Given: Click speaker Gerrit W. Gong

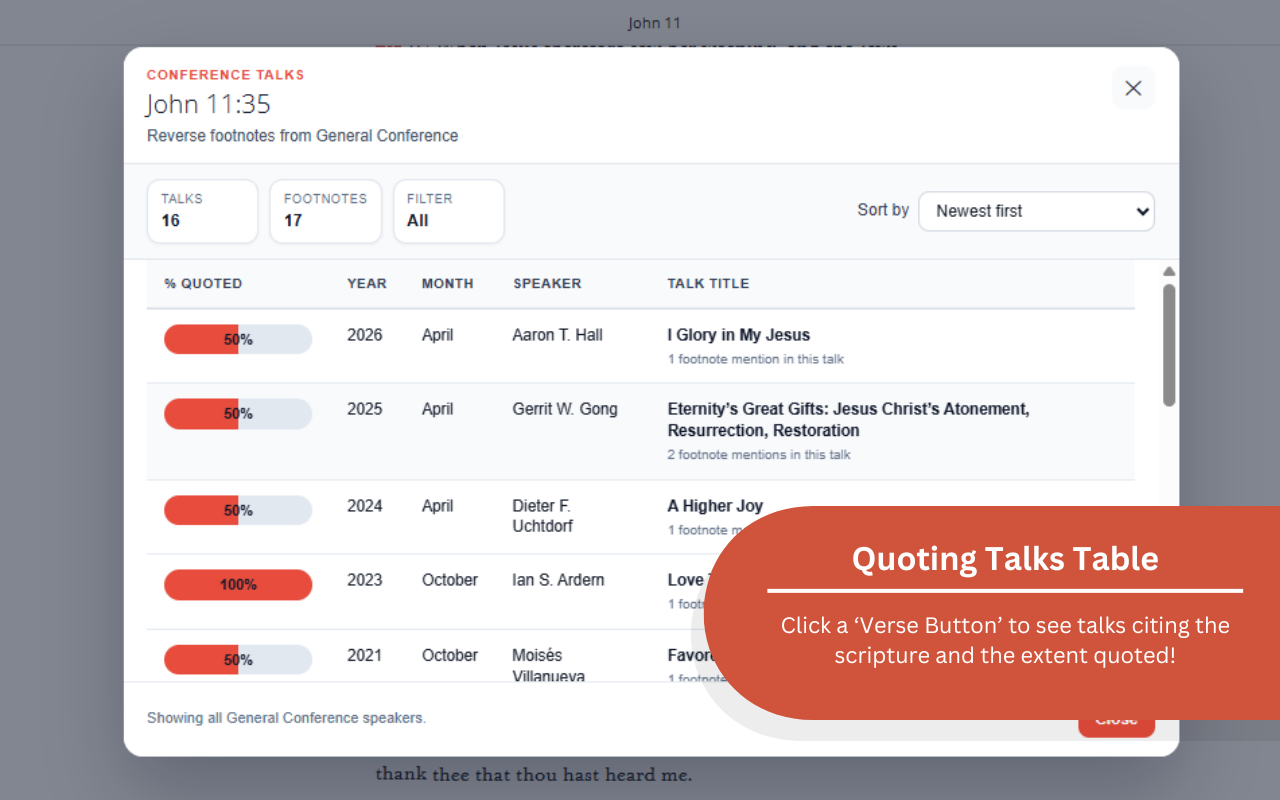Looking at the screenshot, I should point(565,409).
